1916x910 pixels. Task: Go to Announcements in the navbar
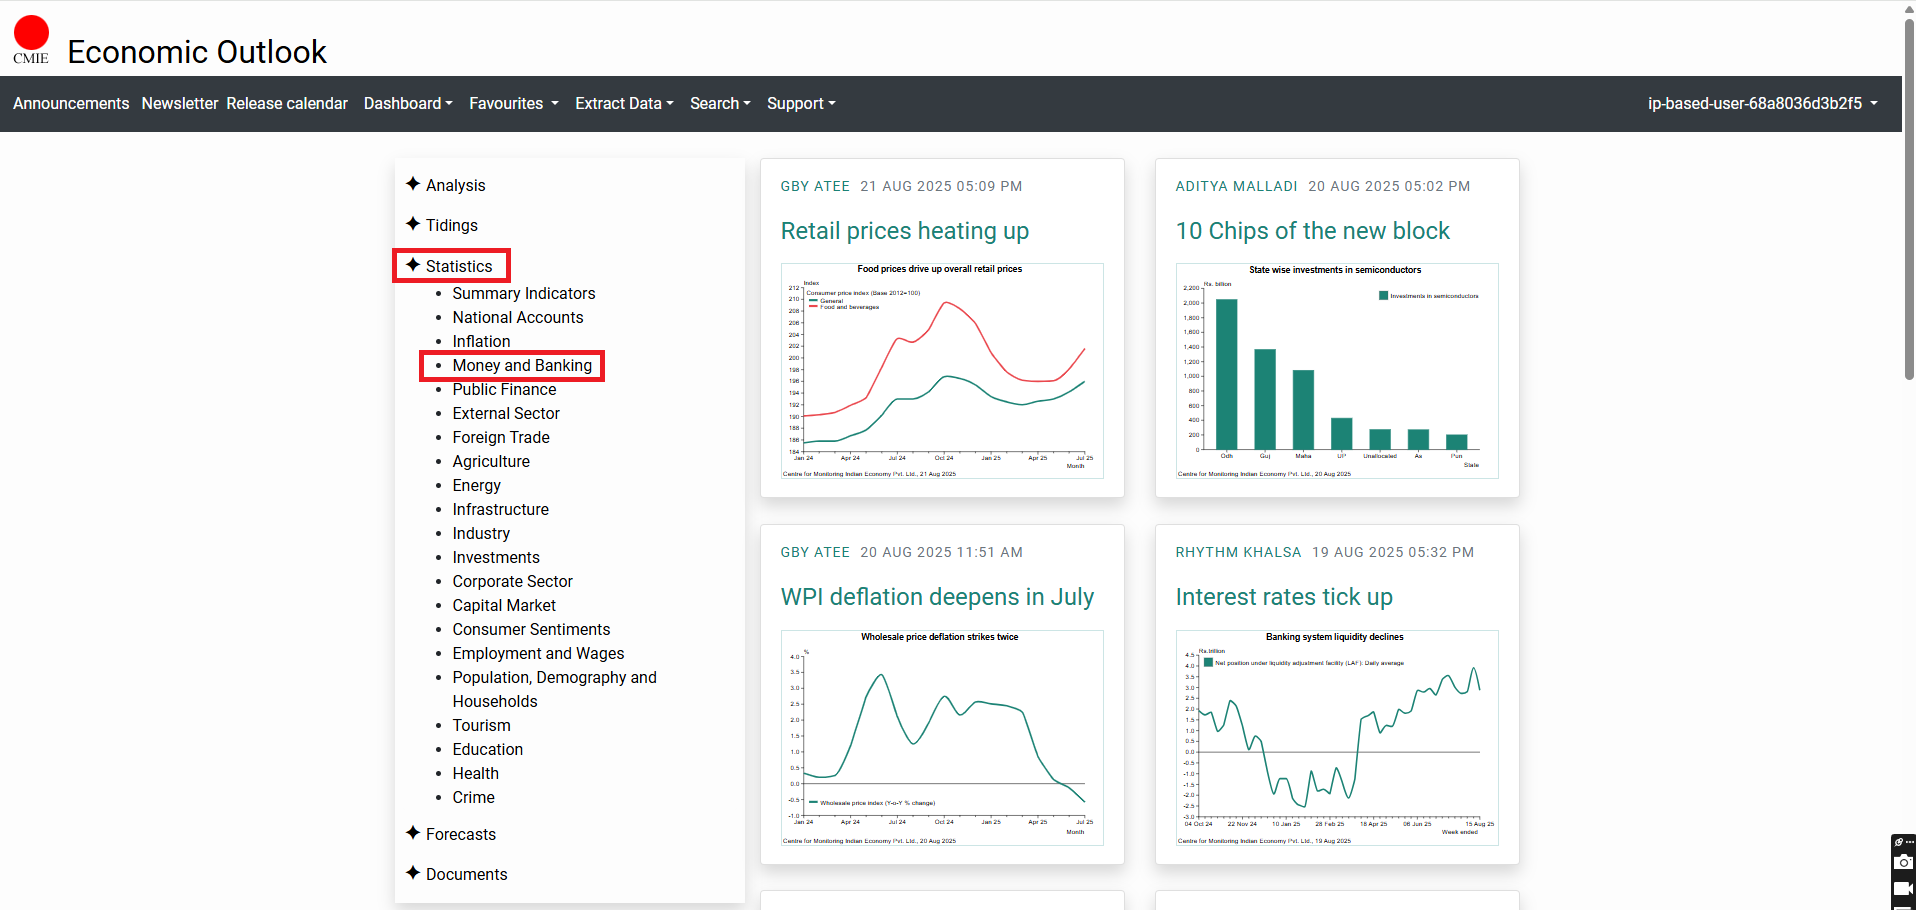coord(71,104)
